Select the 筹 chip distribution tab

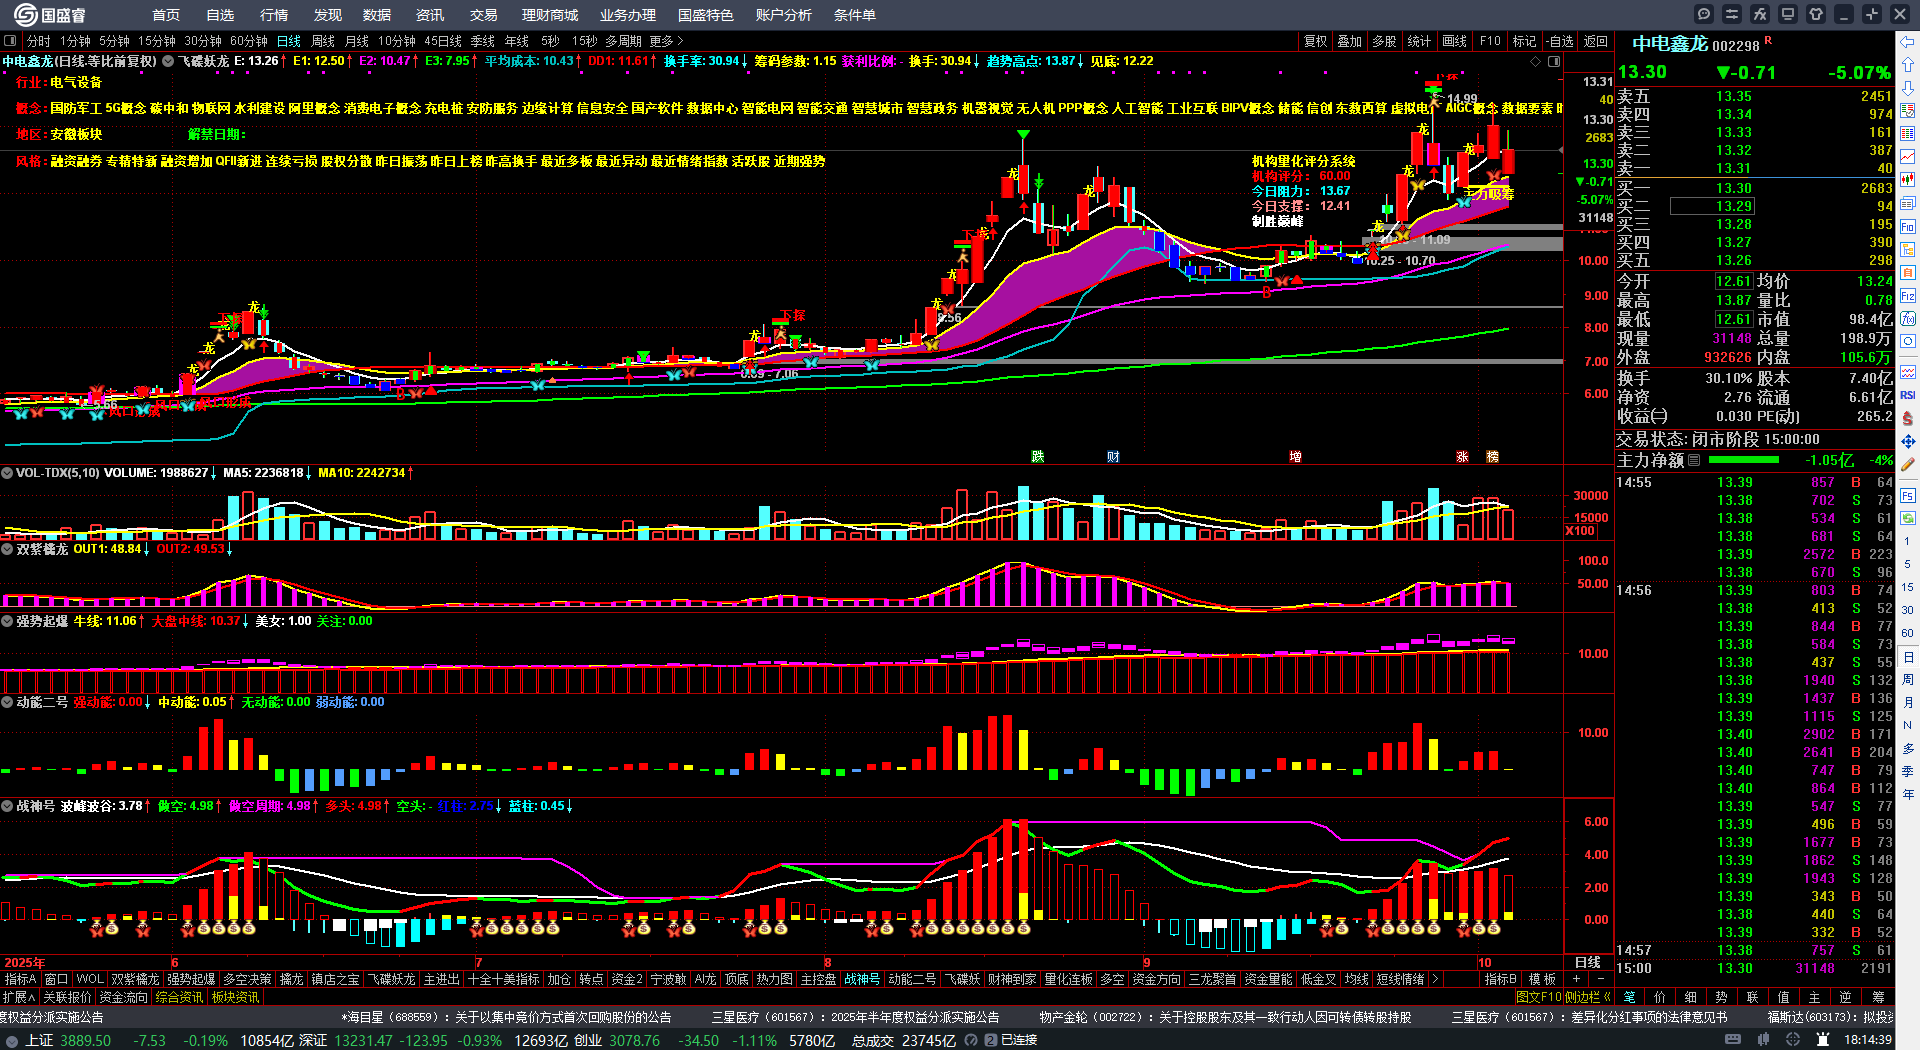[1879, 997]
